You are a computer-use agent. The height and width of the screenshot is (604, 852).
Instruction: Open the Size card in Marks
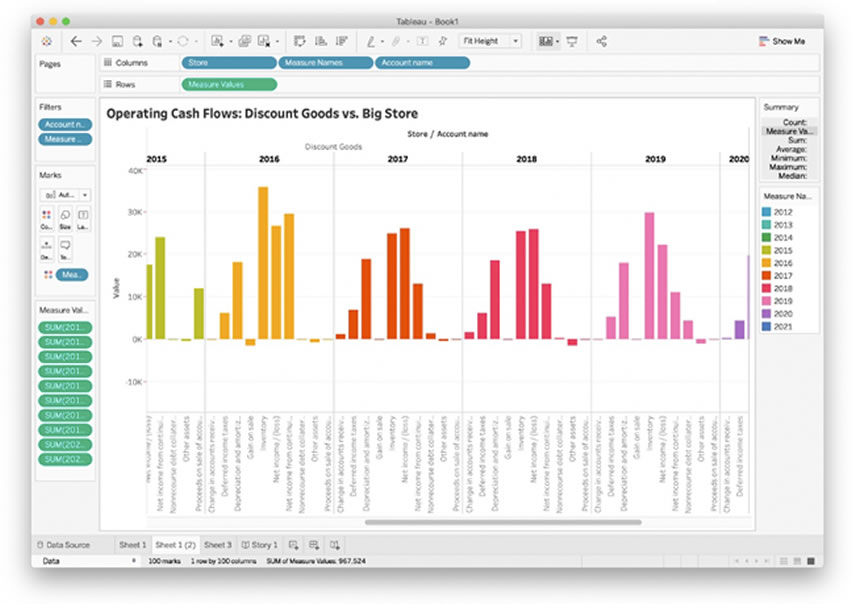coord(64,217)
